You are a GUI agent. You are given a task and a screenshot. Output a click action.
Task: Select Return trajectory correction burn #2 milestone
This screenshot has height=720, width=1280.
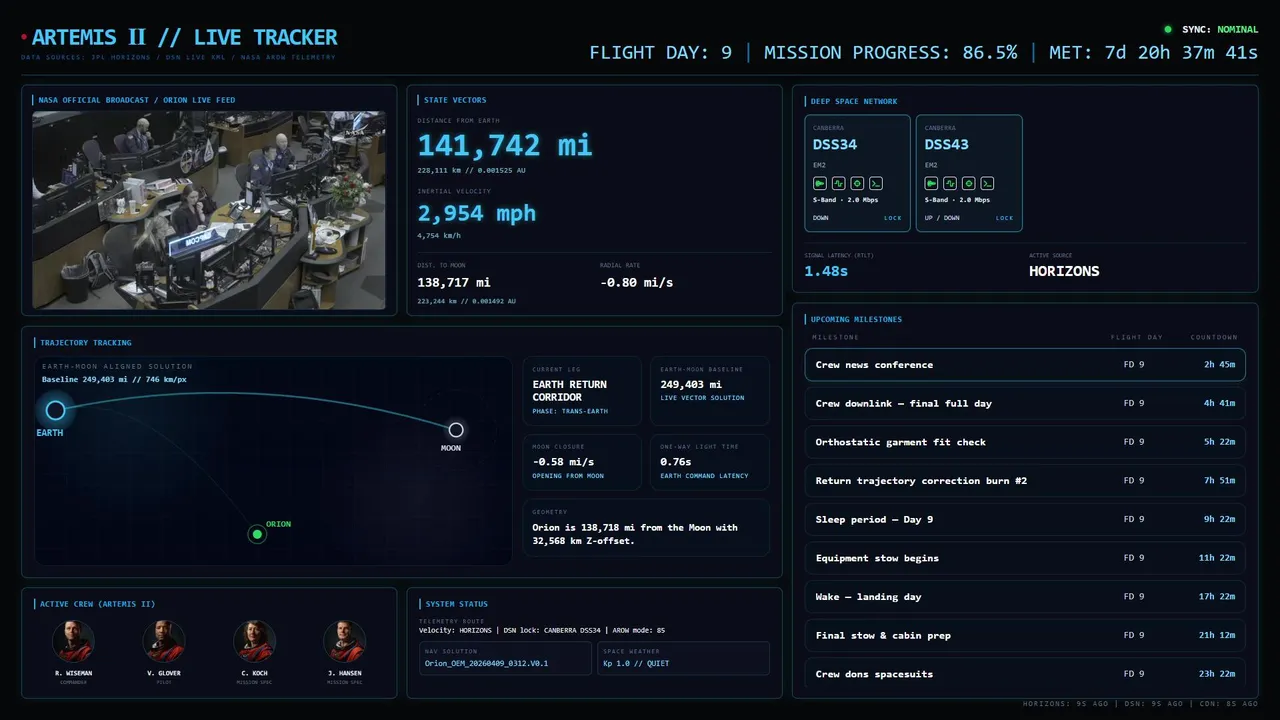[x=1025, y=481]
